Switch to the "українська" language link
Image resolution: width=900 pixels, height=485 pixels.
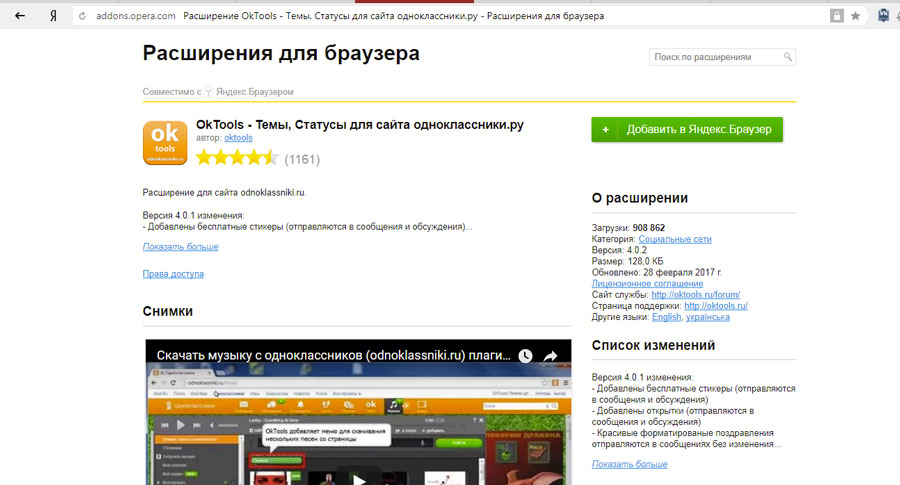pos(708,317)
